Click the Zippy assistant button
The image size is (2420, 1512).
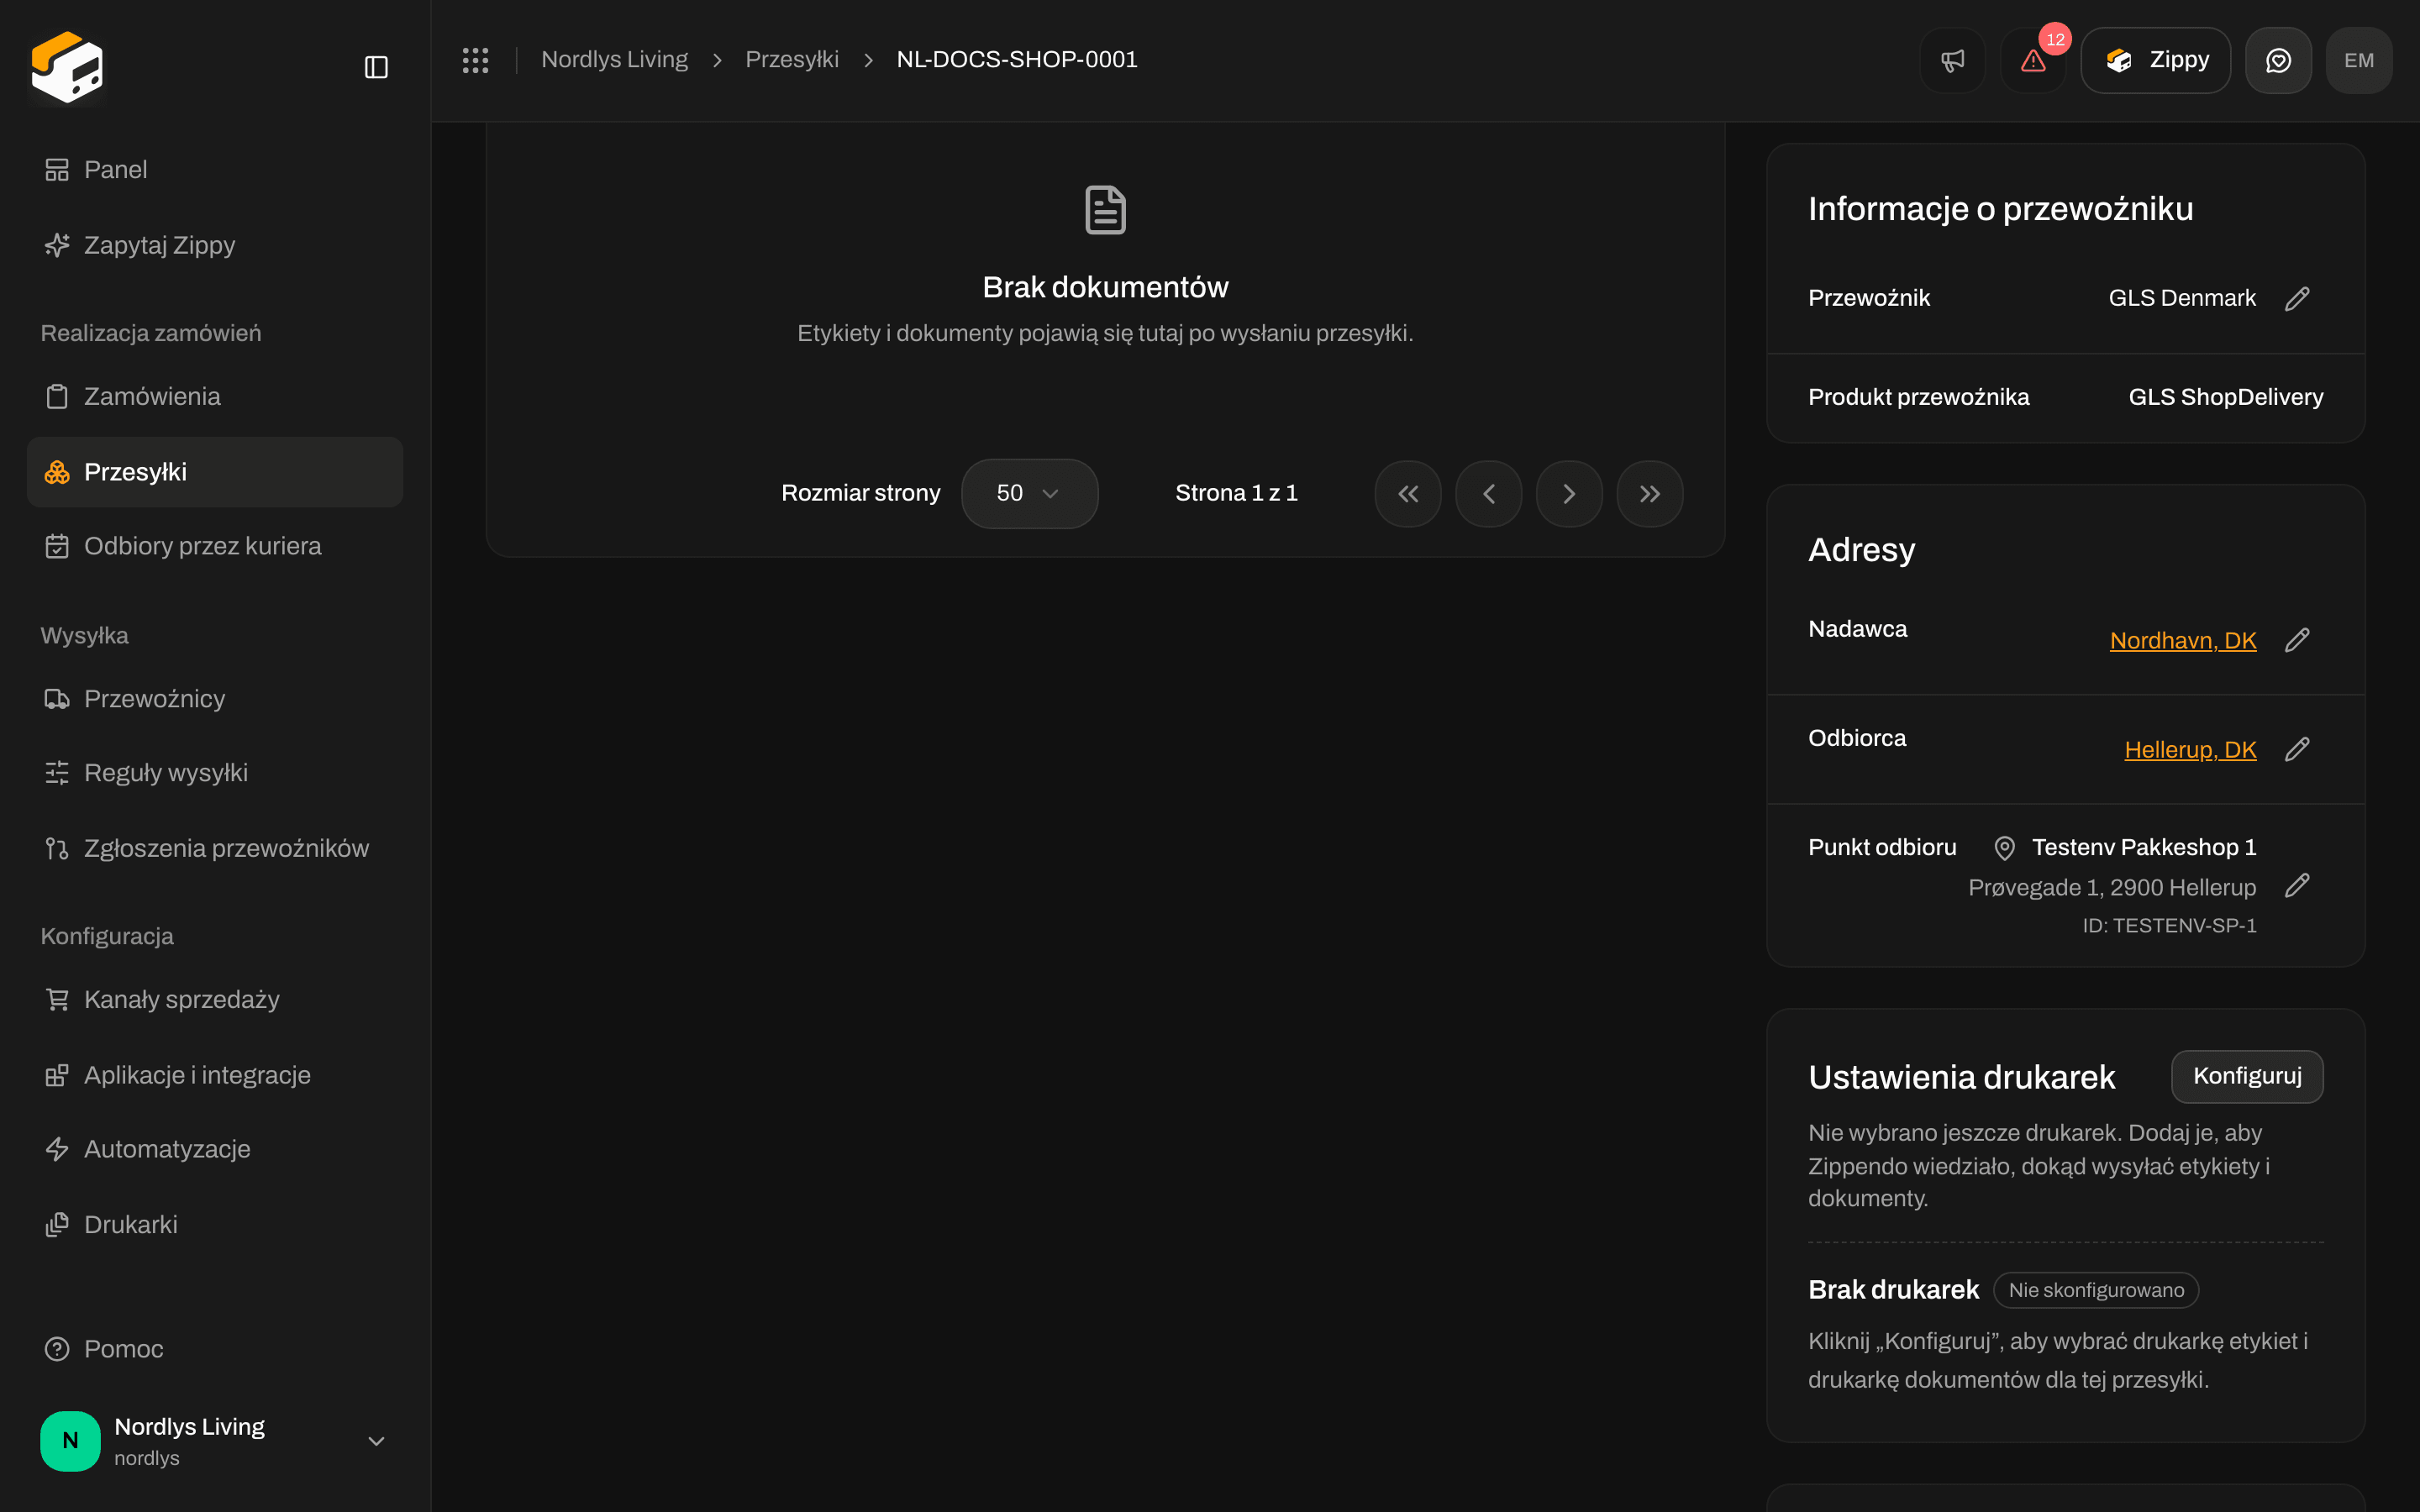pyautogui.click(x=2155, y=60)
